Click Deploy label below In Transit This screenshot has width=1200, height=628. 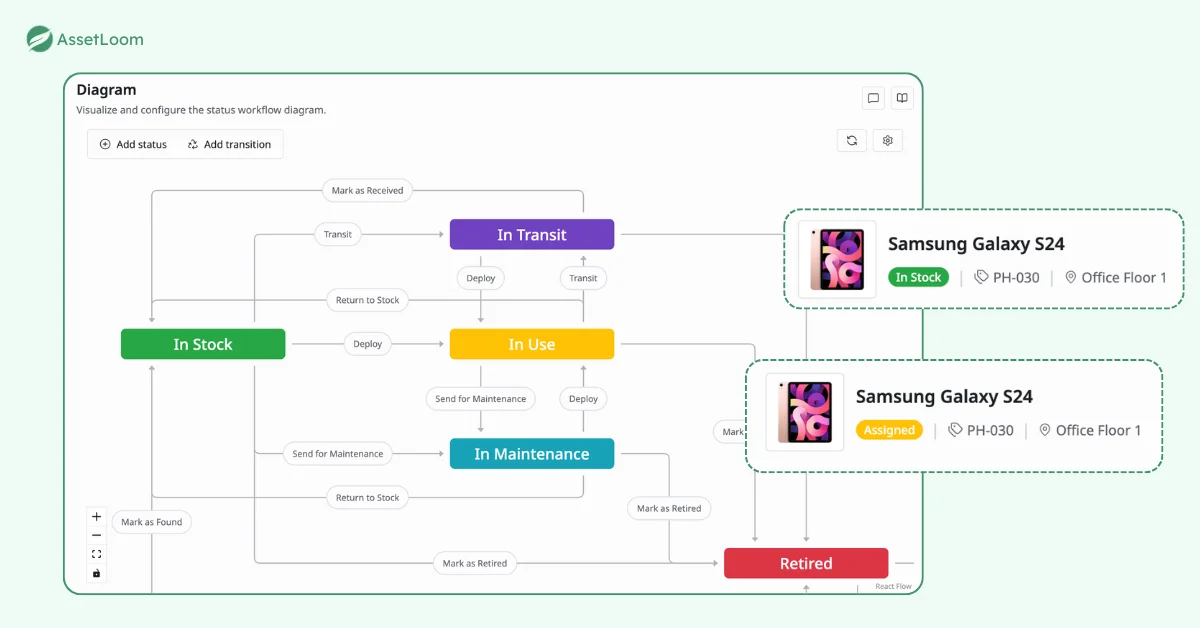click(481, 278)
